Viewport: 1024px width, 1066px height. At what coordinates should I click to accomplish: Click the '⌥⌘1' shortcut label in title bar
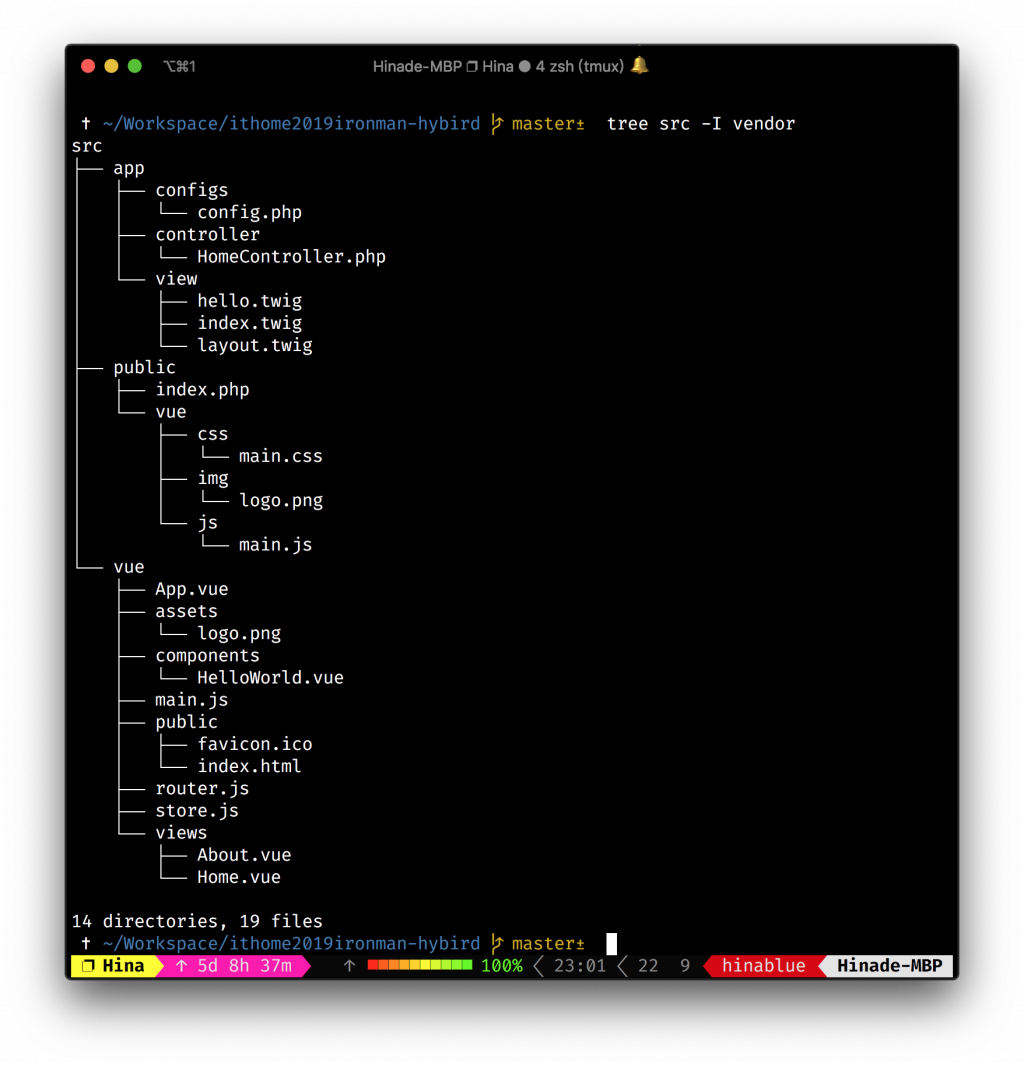180,67
